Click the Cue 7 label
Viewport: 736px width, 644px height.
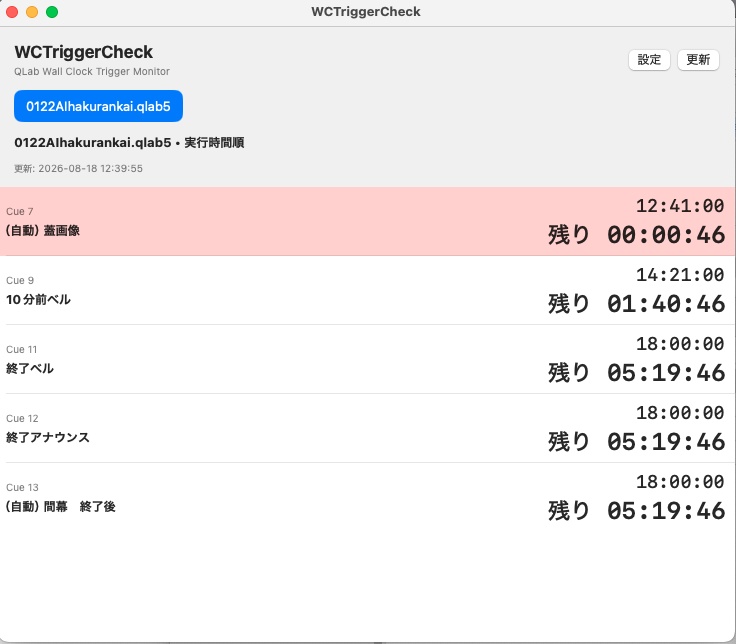click(20, 211)
